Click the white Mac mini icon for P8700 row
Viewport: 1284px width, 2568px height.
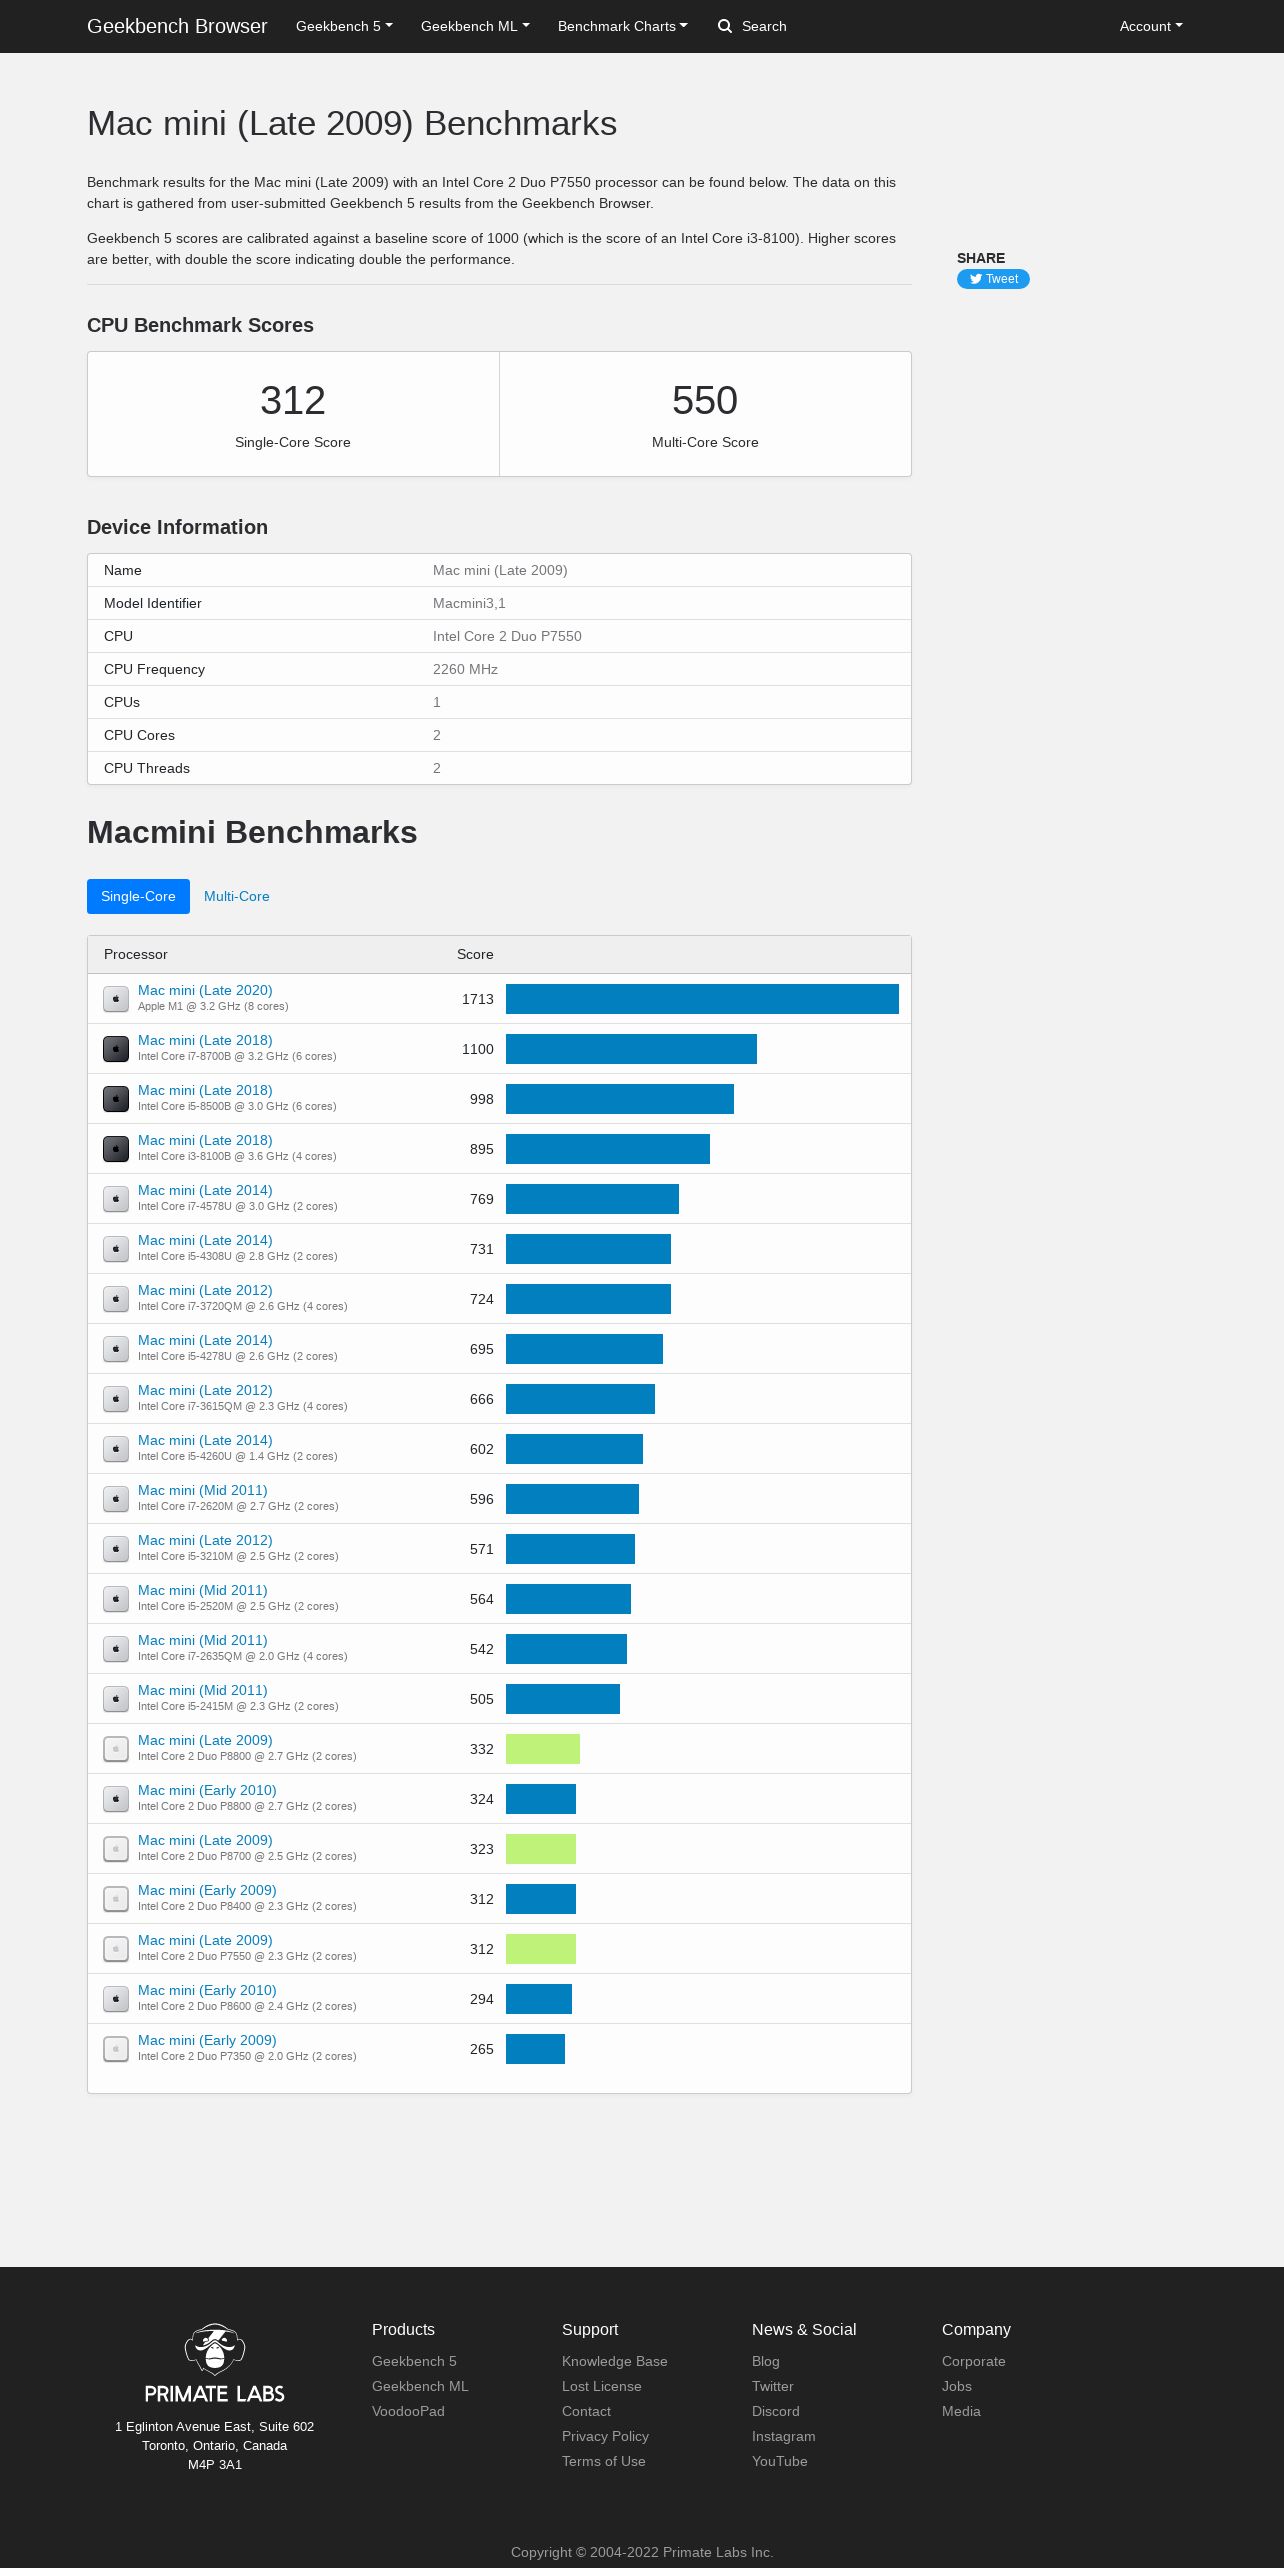pos(116,1849)
